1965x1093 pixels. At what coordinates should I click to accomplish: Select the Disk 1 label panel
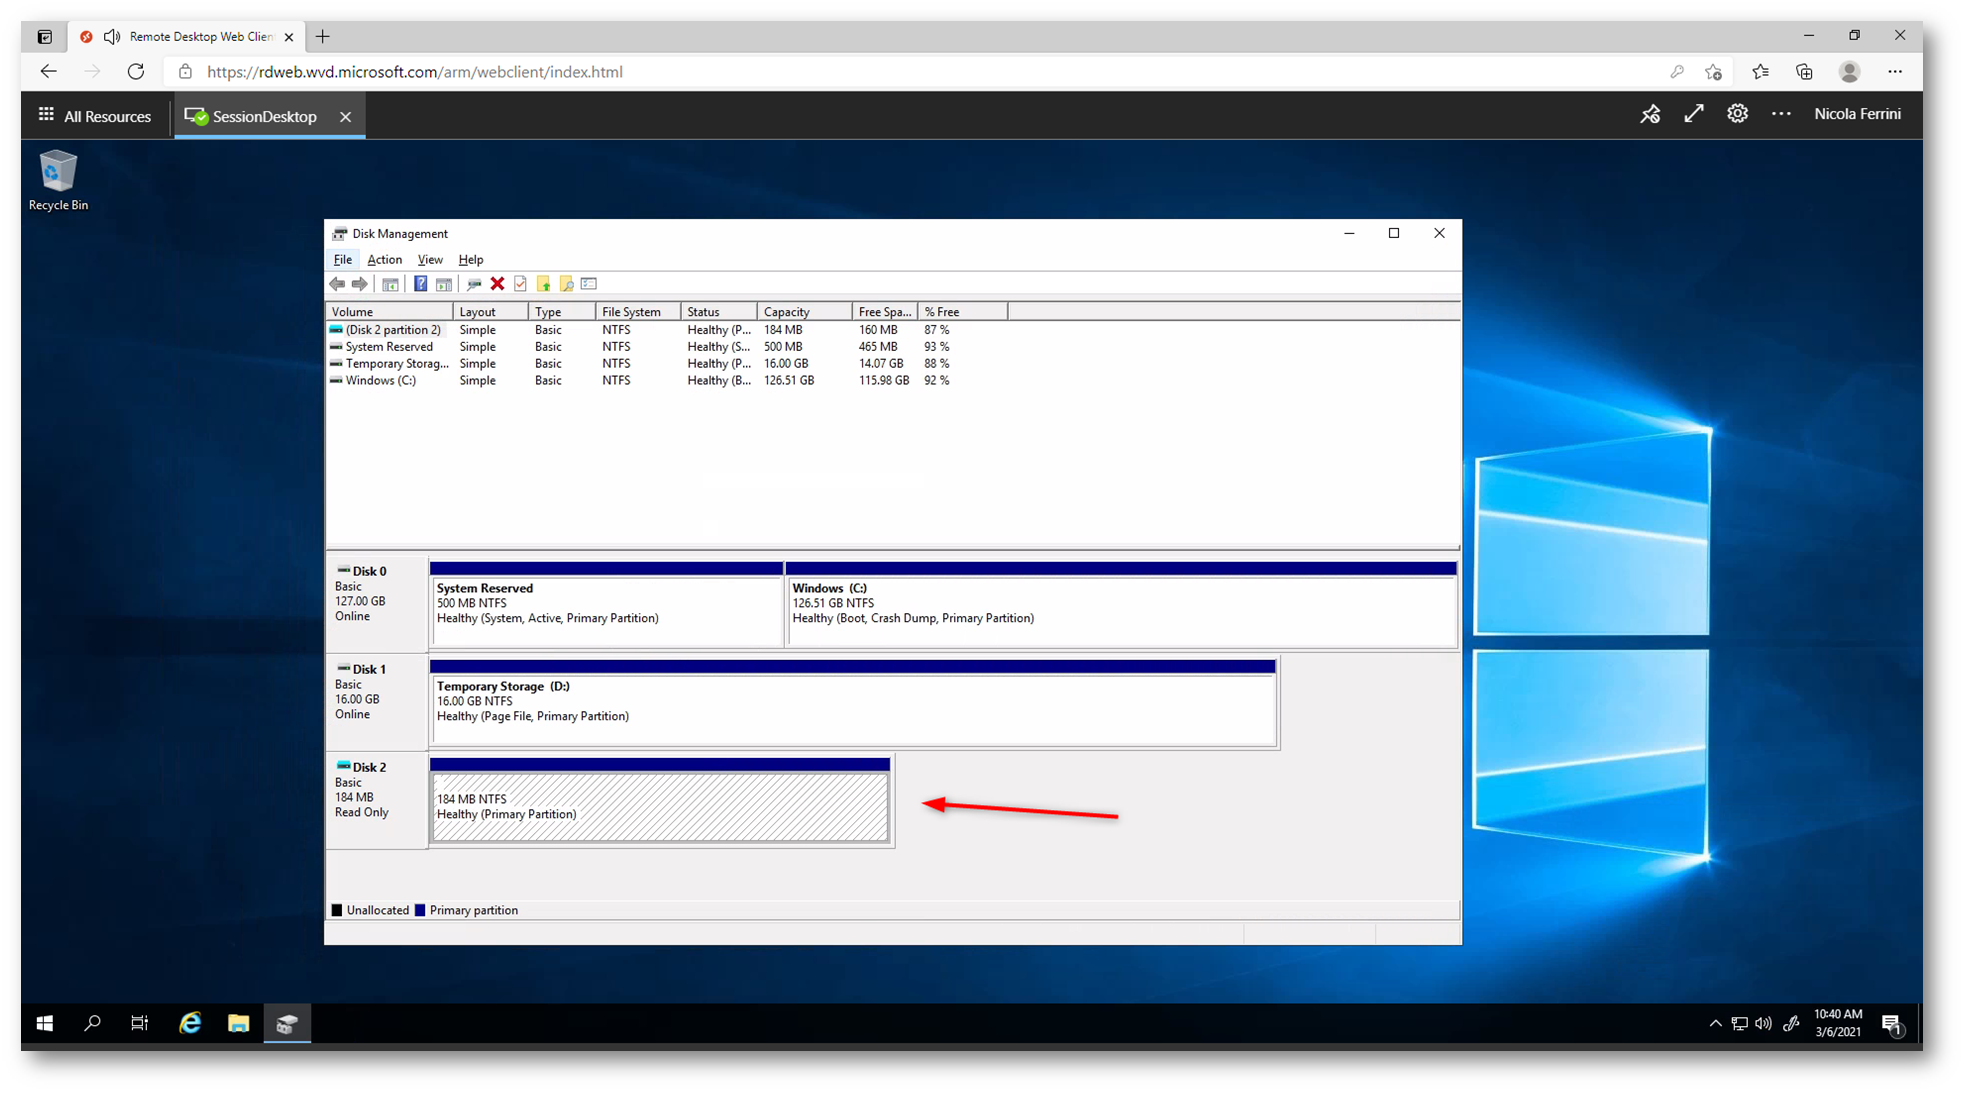pos(377,701)
